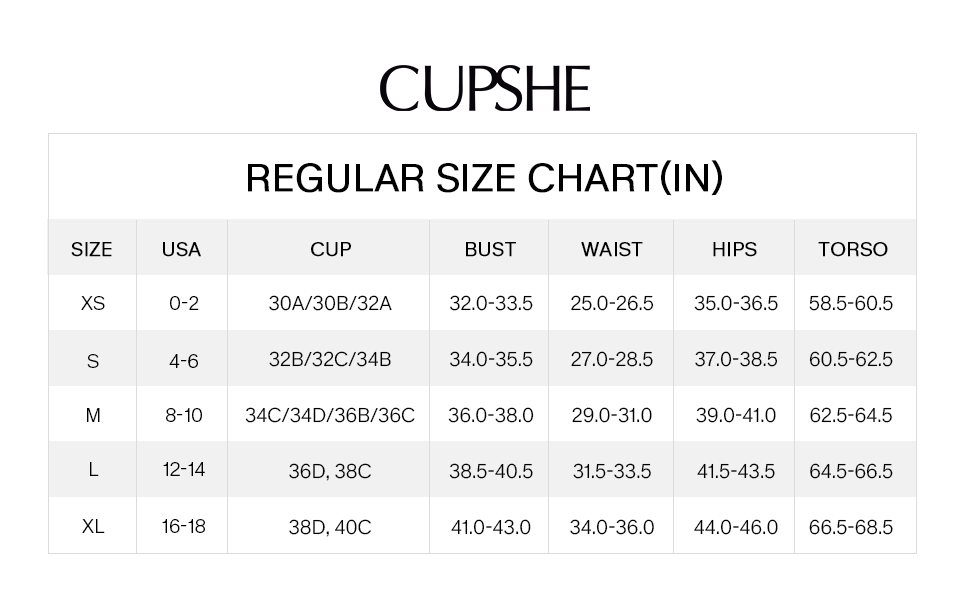Select the CUP column header
Image resolution: width=970 pixels, height=600 pixels.
click(330, 249)
